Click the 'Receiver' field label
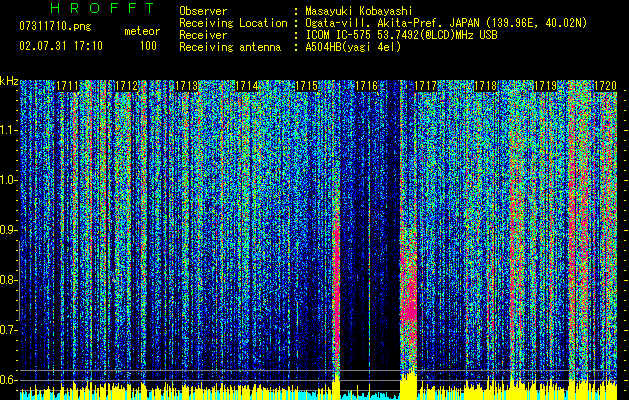 coord(203,35)
